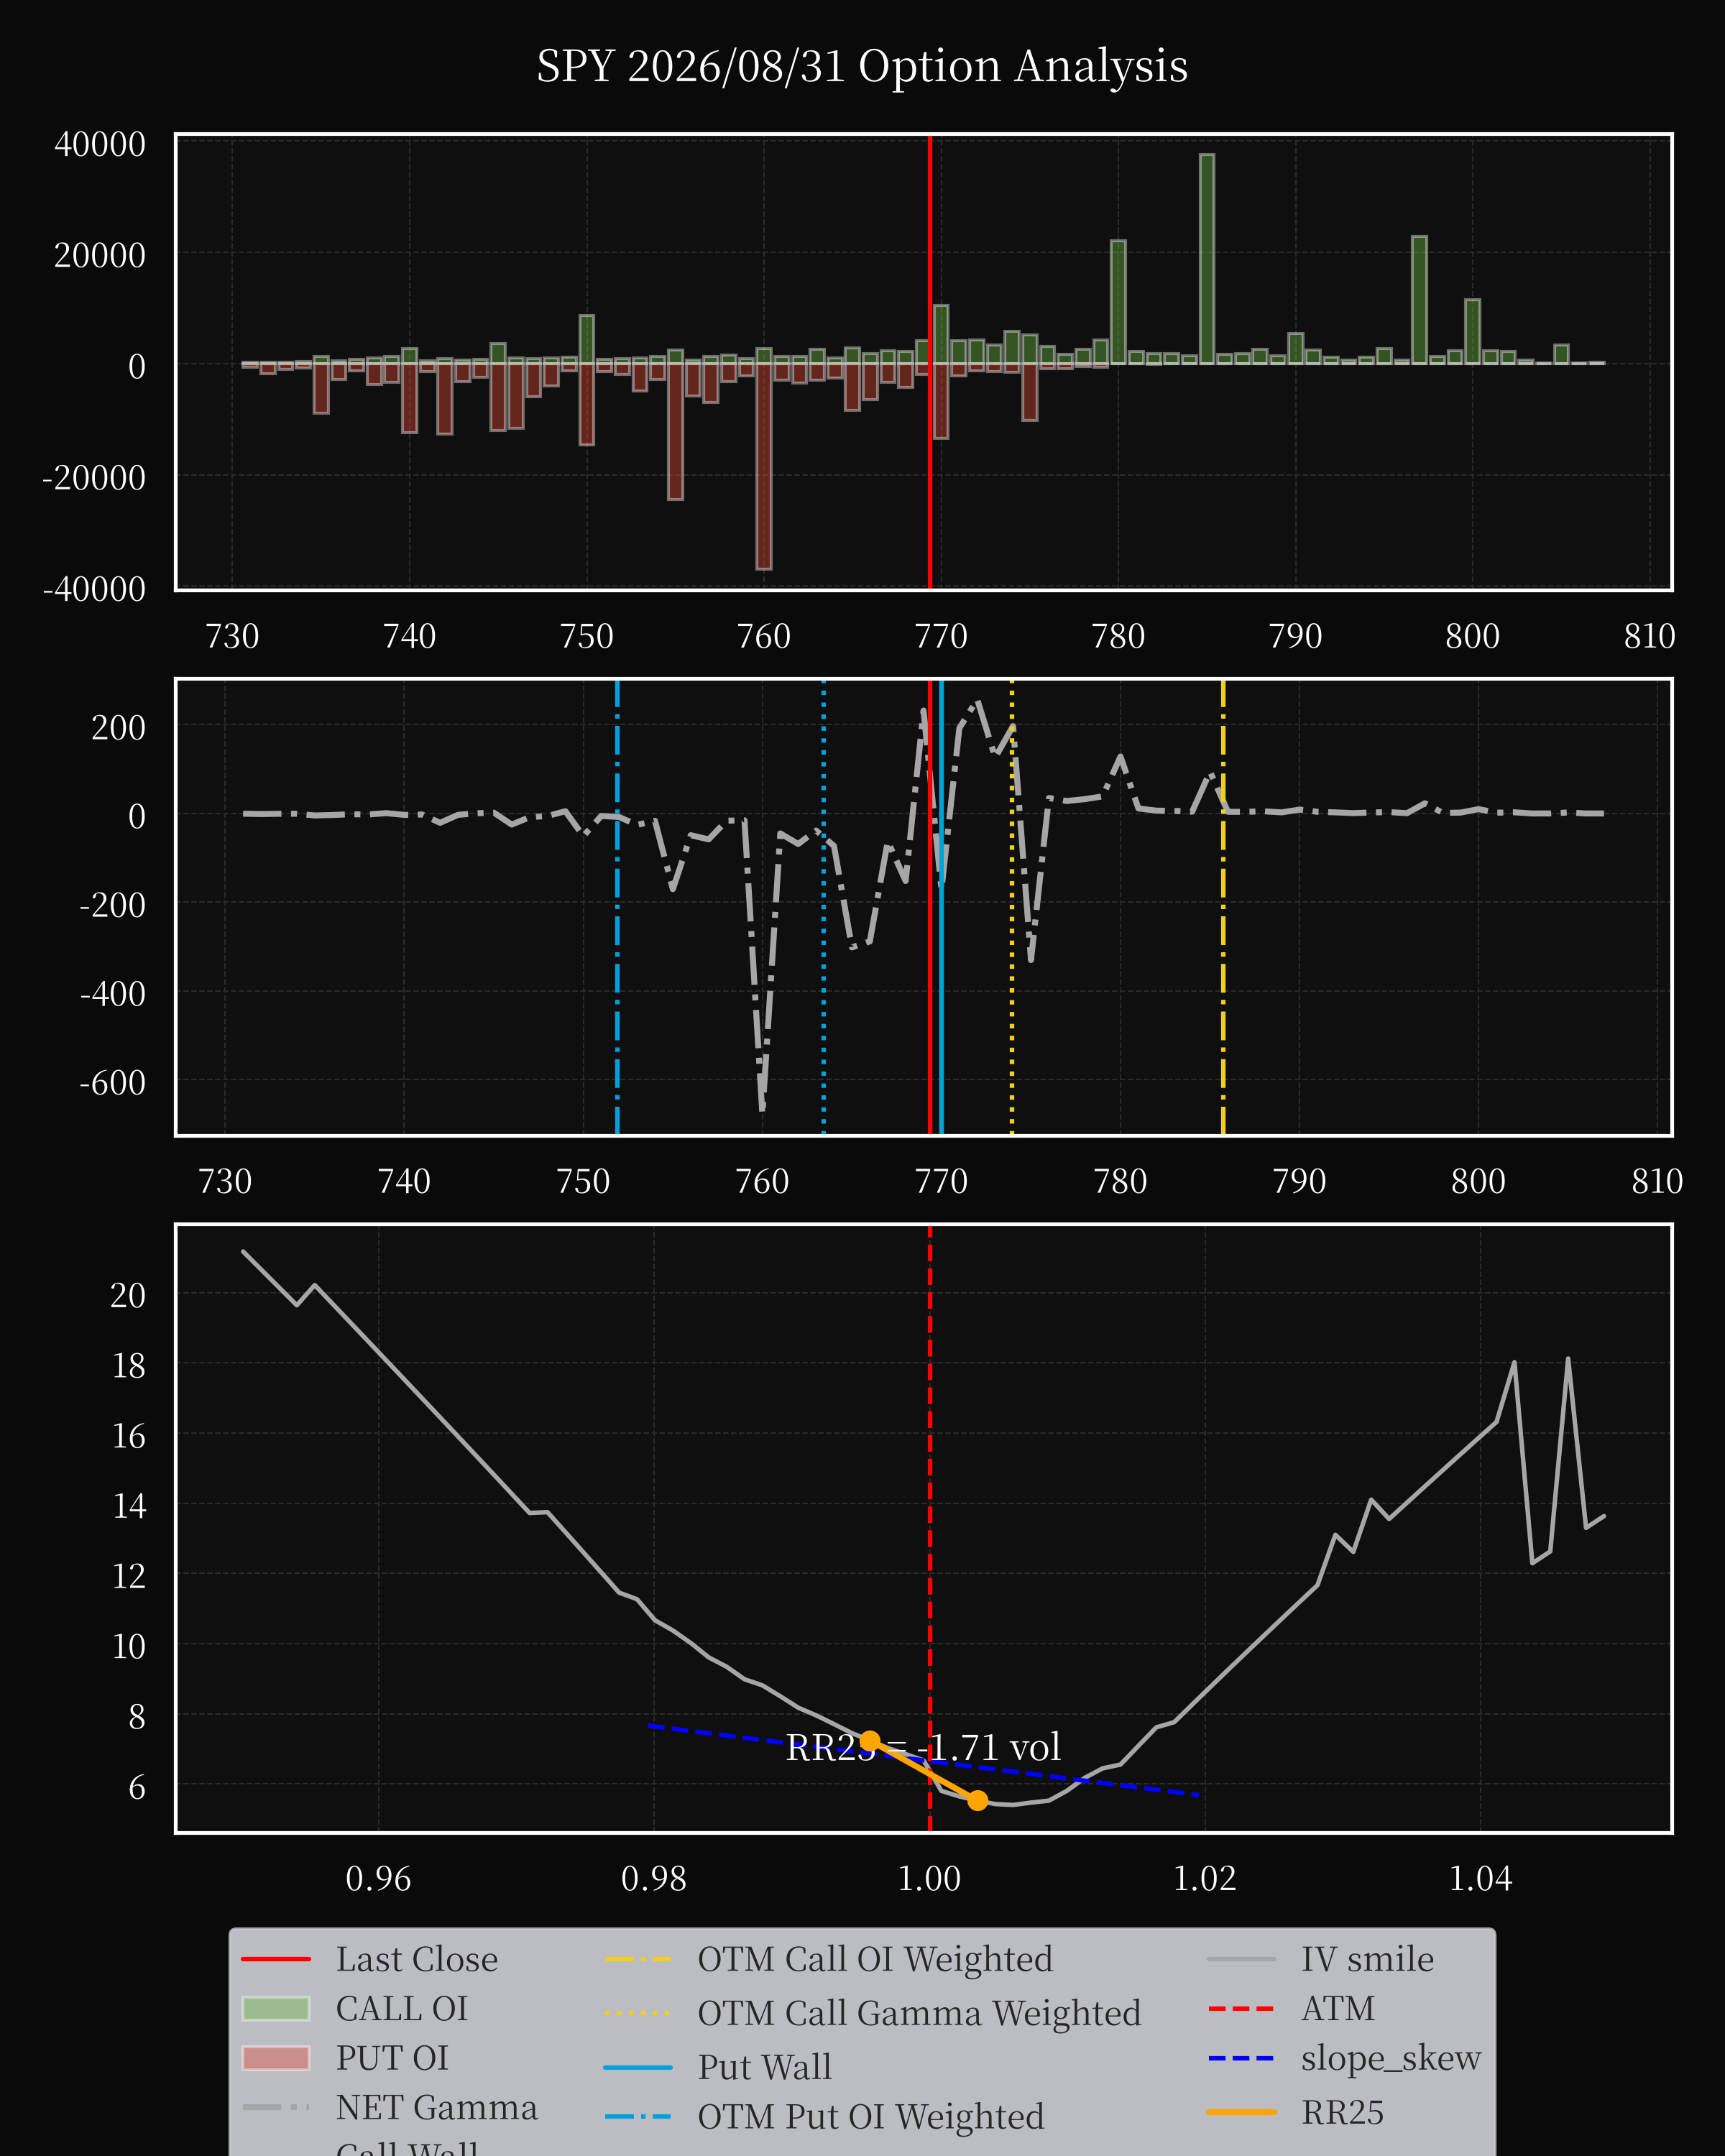Click the Last Close legend label
Screen dimensions: 1725x2156
pyautogui.click(x=416, y=1959)
